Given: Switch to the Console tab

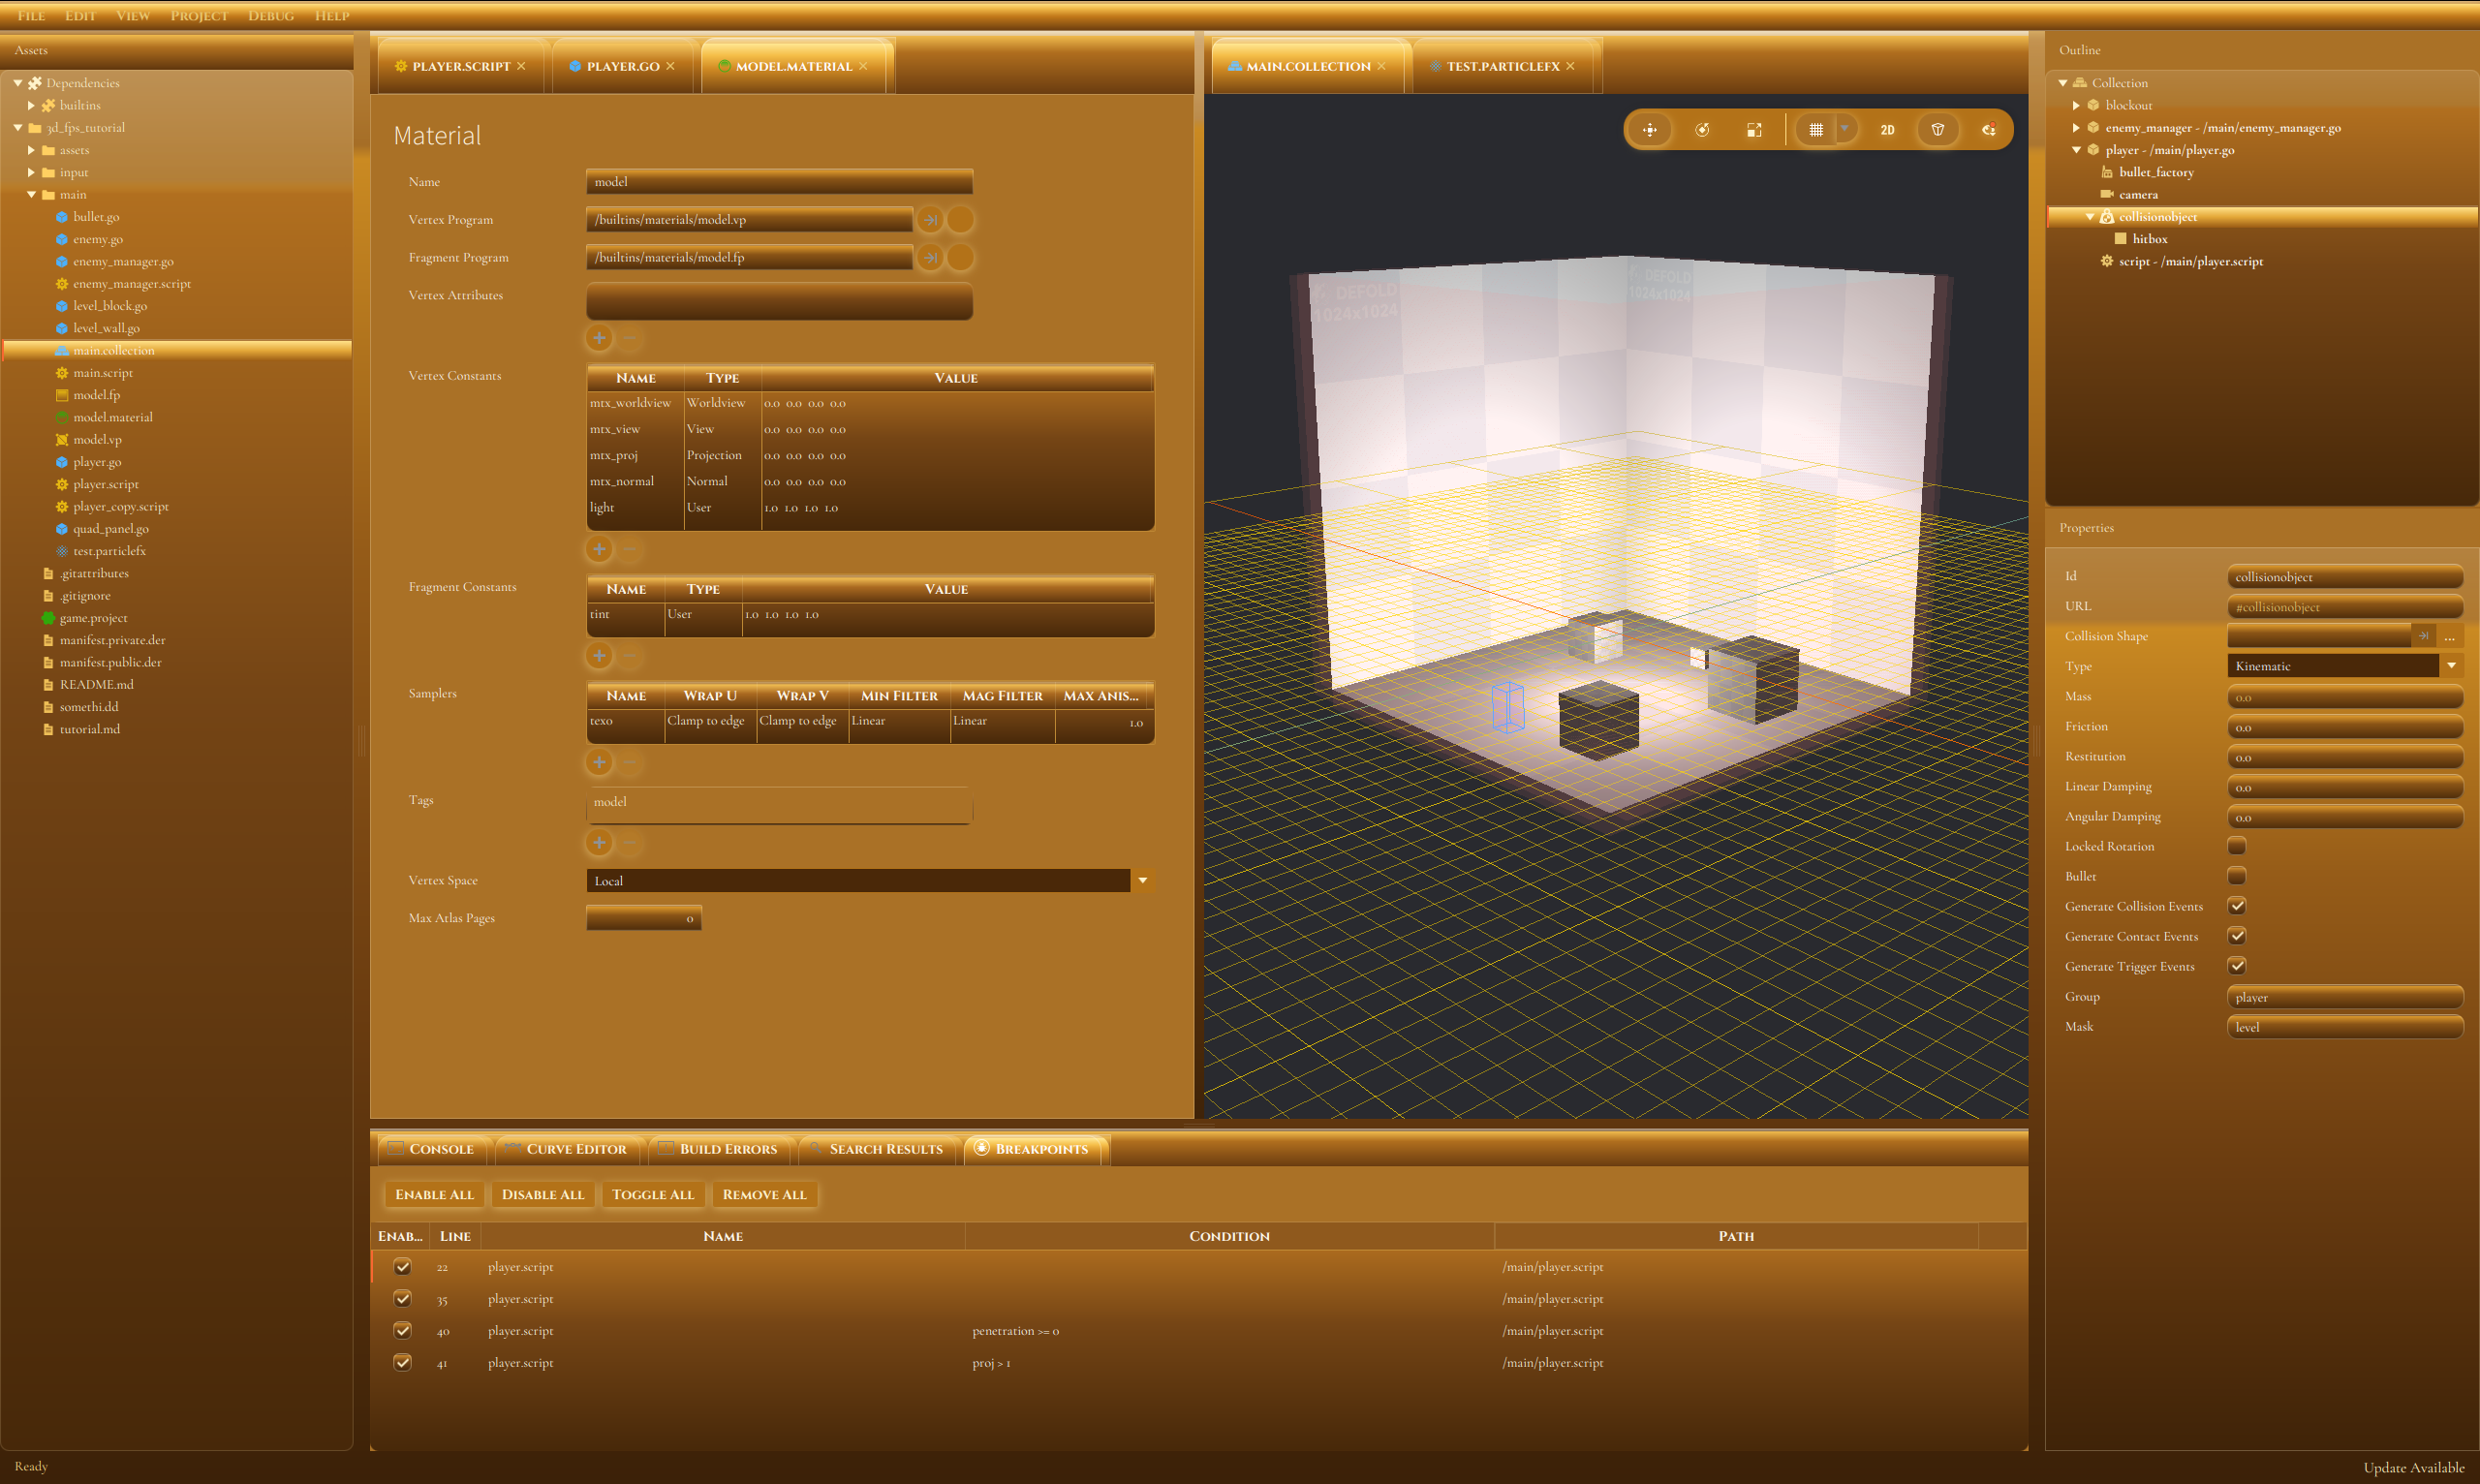Looking at the screenshot, I should 432,1149.
